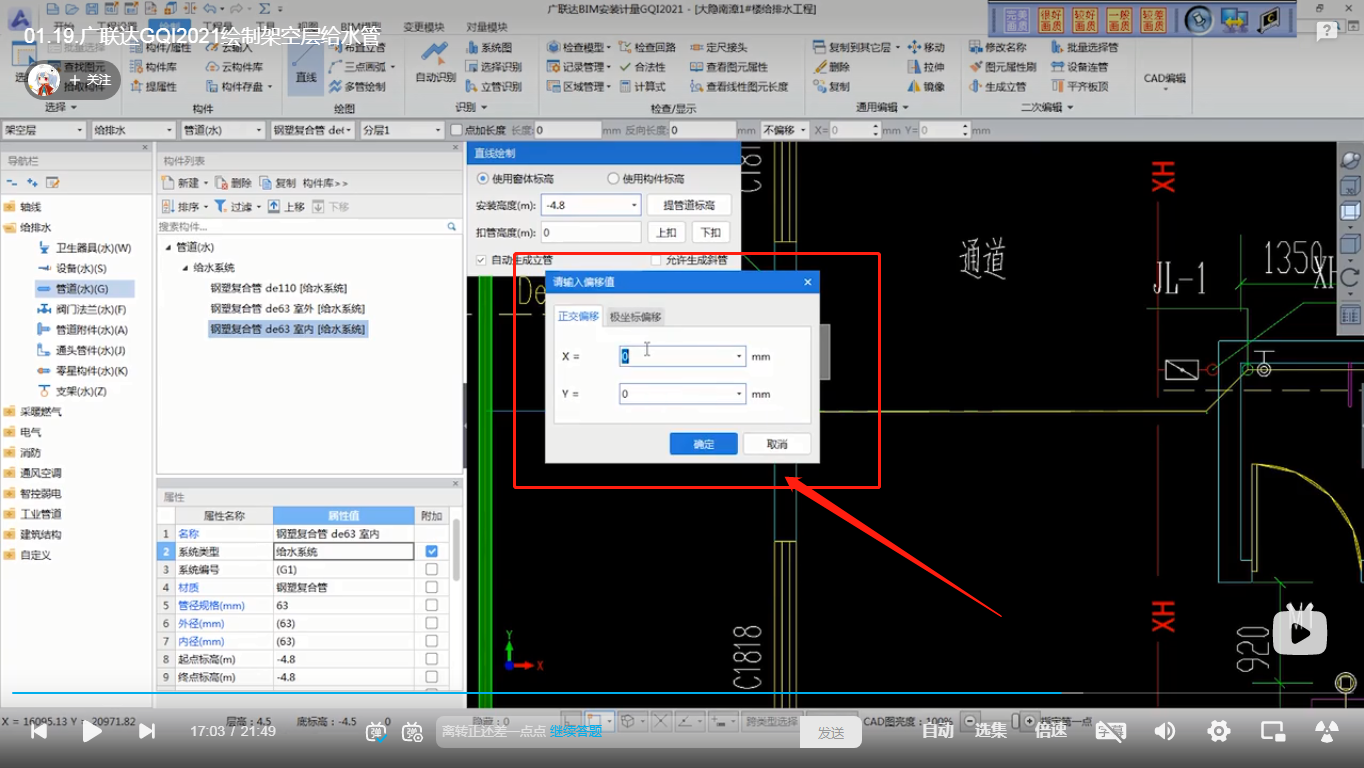This screenshot has width=1364, height=768.
Task: Open the 云构件库 cloud component library
Action: click(235, 67)
